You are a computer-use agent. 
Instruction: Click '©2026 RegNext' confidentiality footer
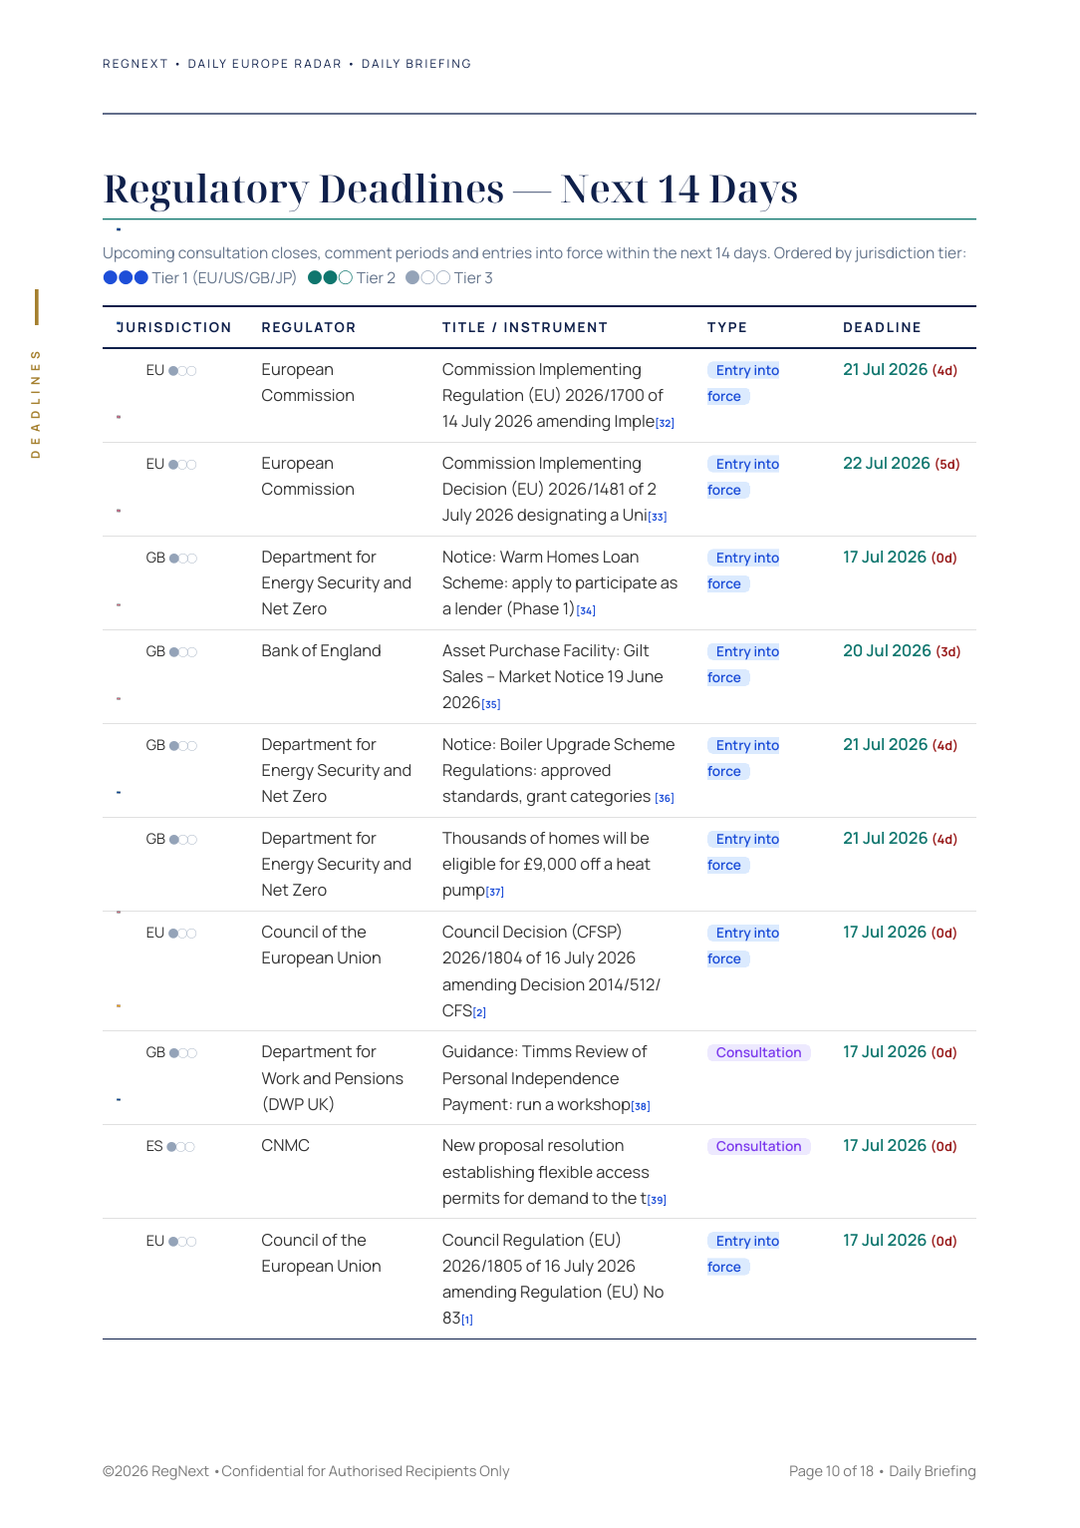pyautogui.click(x=306, y=1471)
